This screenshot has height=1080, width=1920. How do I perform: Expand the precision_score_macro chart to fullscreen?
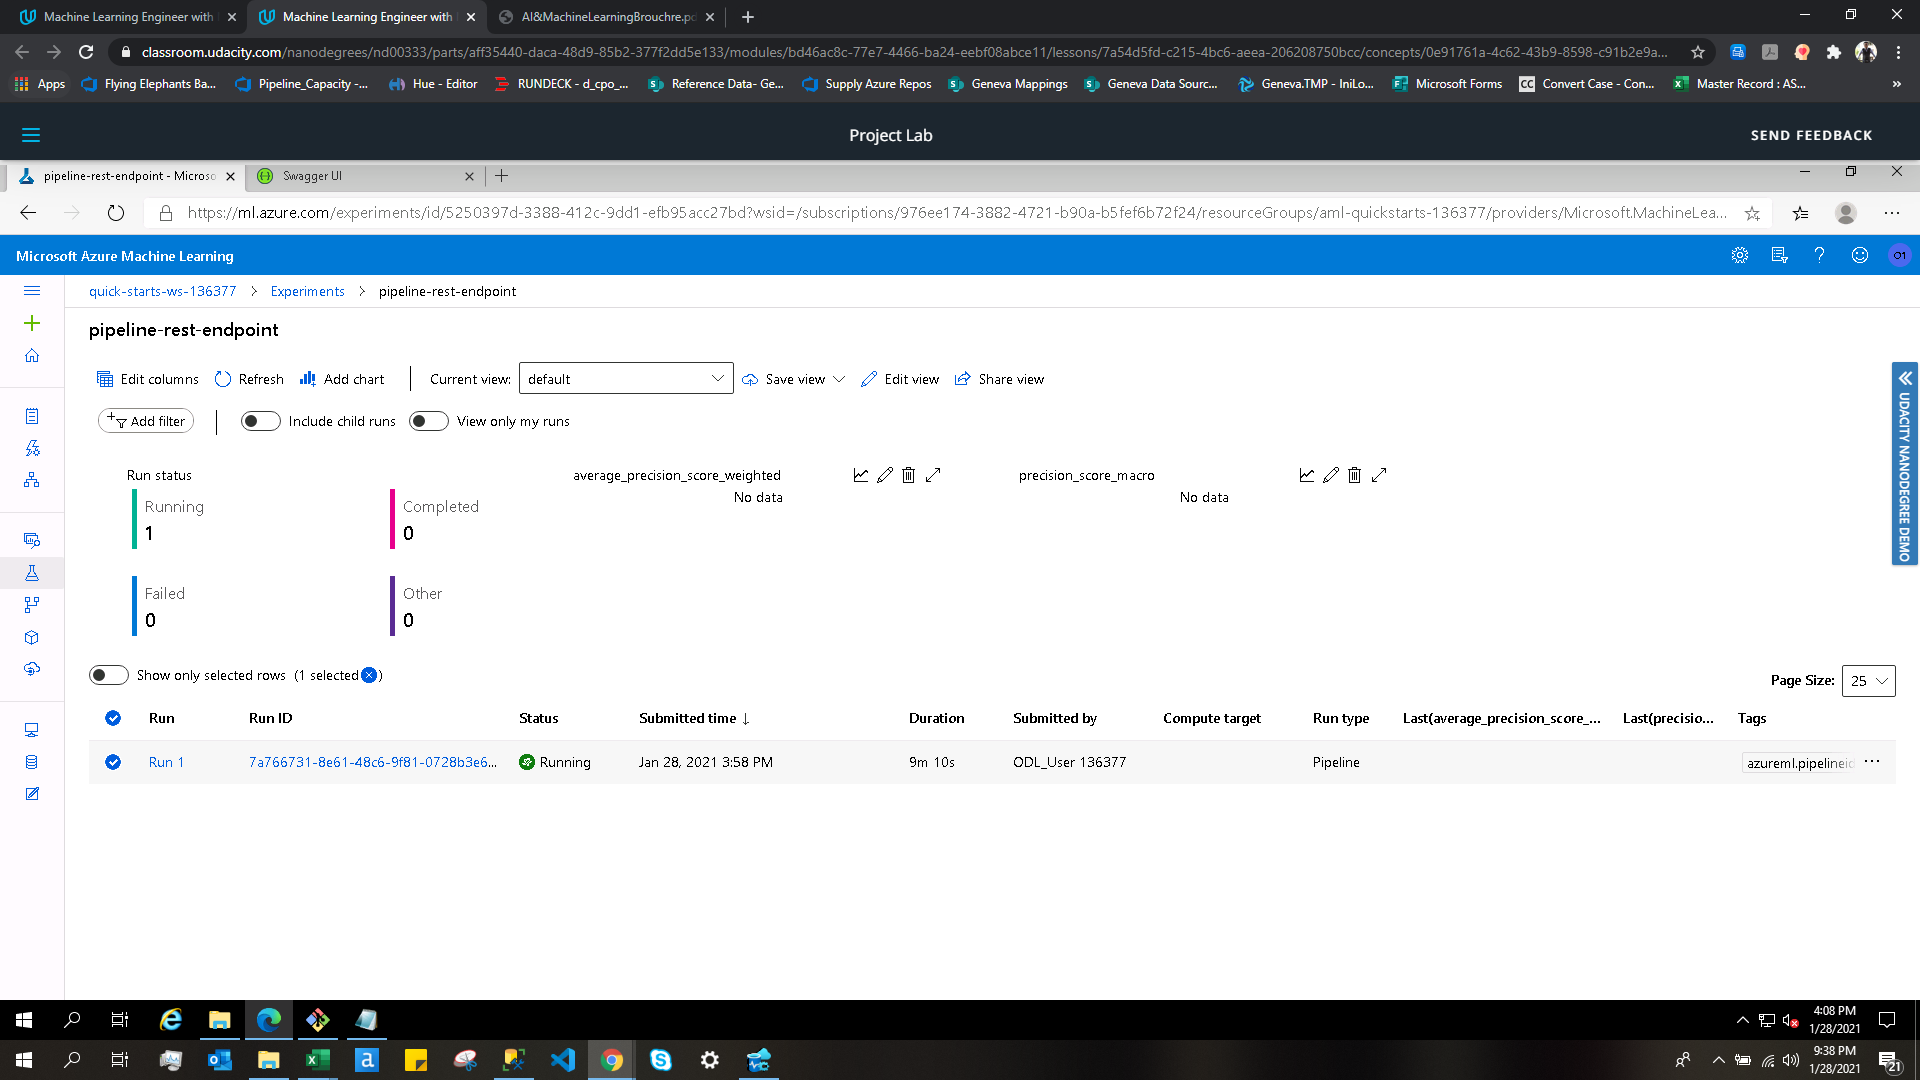1379,475
